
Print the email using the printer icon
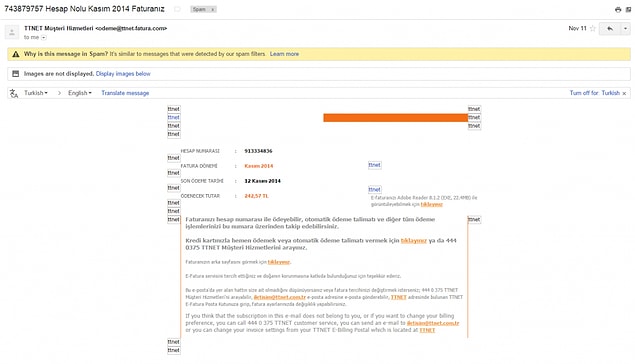[x=618, y=10]
